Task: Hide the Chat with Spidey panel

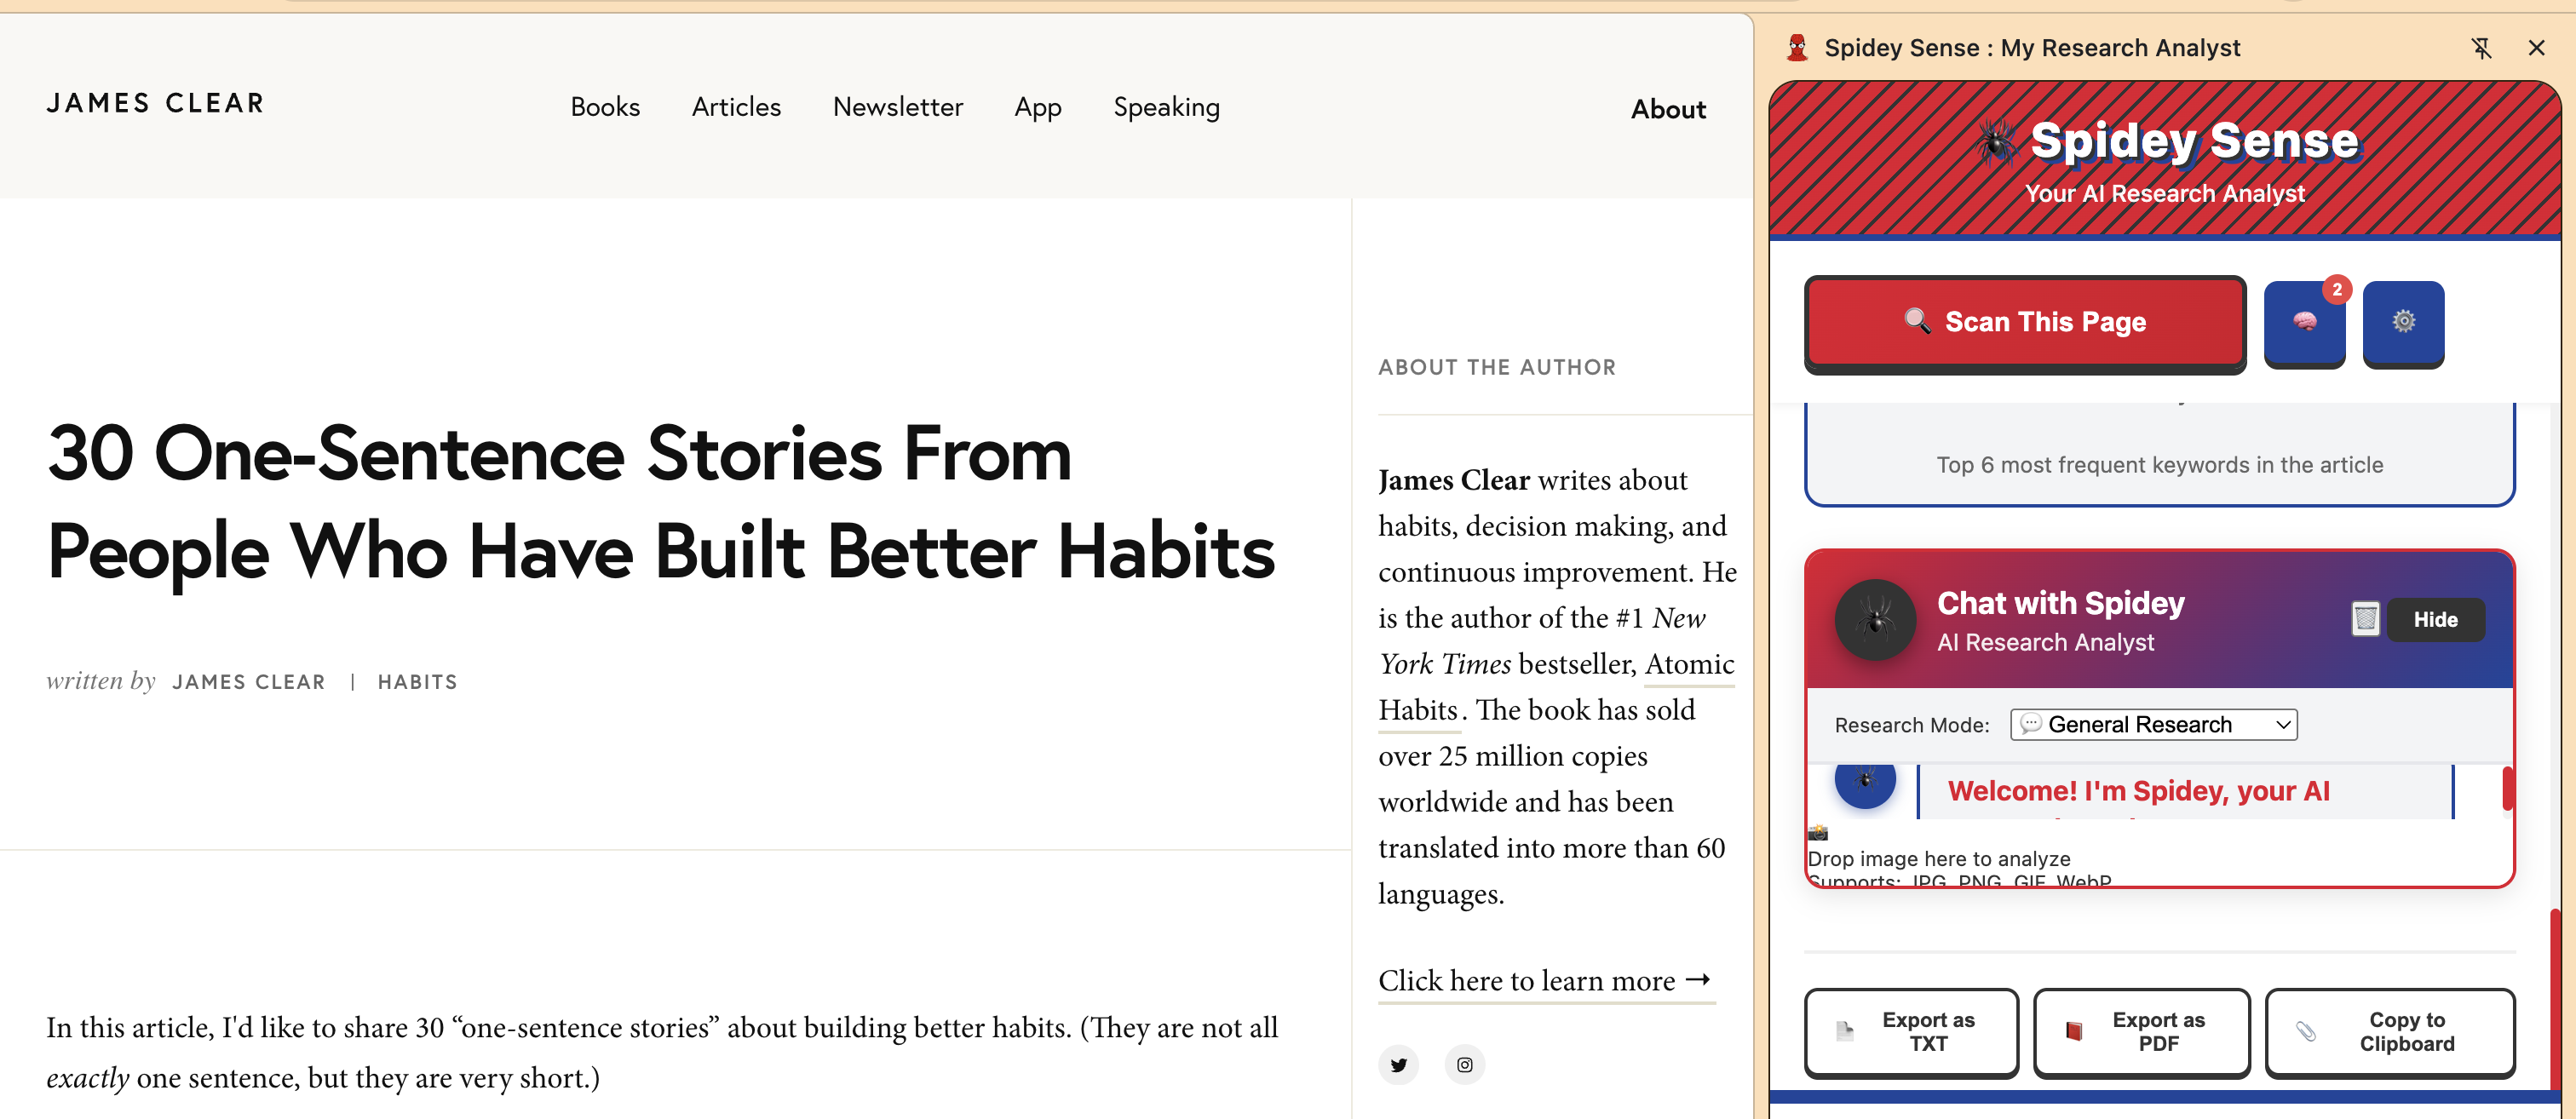Action: [2435, 620]
